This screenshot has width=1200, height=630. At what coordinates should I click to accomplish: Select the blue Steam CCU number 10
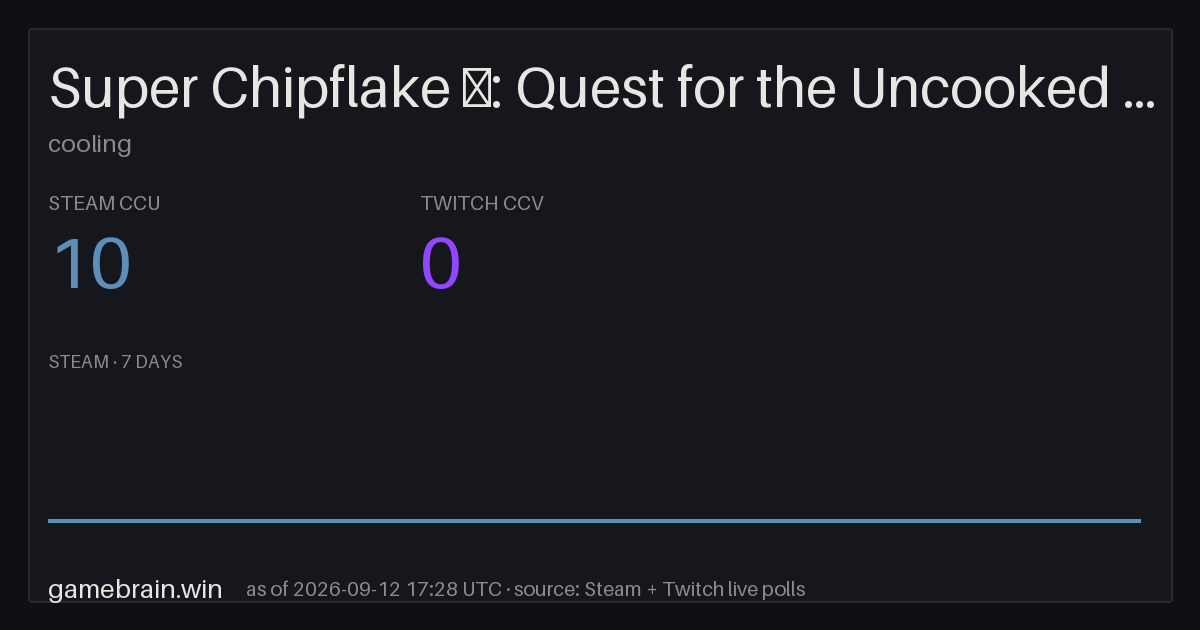point(91,265)
